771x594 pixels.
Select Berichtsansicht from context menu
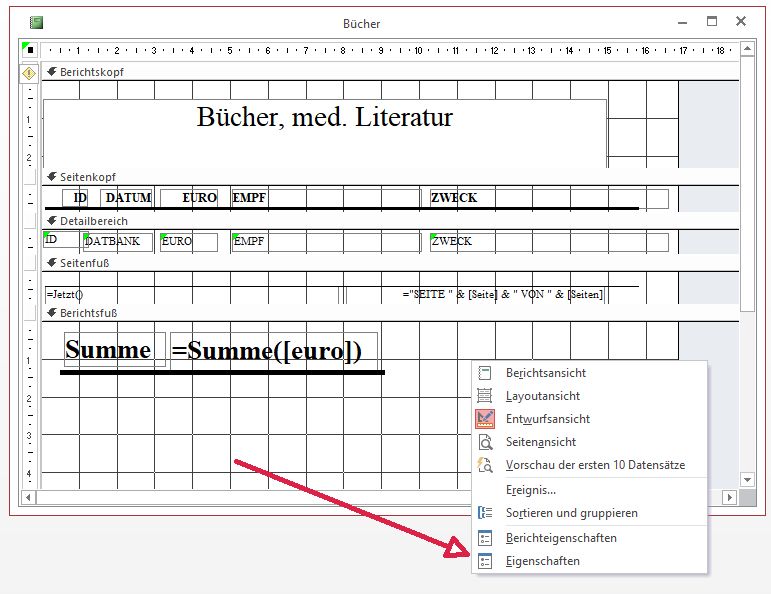(589, 373)
